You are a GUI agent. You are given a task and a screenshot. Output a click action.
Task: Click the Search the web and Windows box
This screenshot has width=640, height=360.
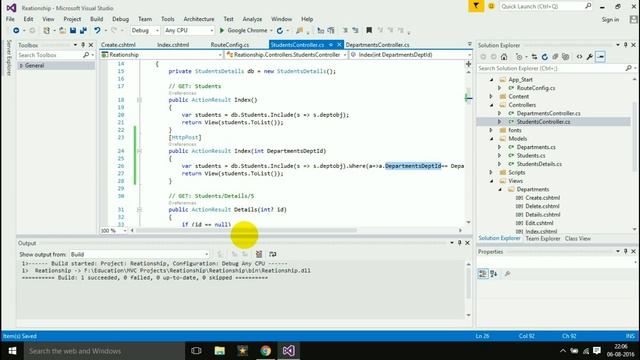104,351
